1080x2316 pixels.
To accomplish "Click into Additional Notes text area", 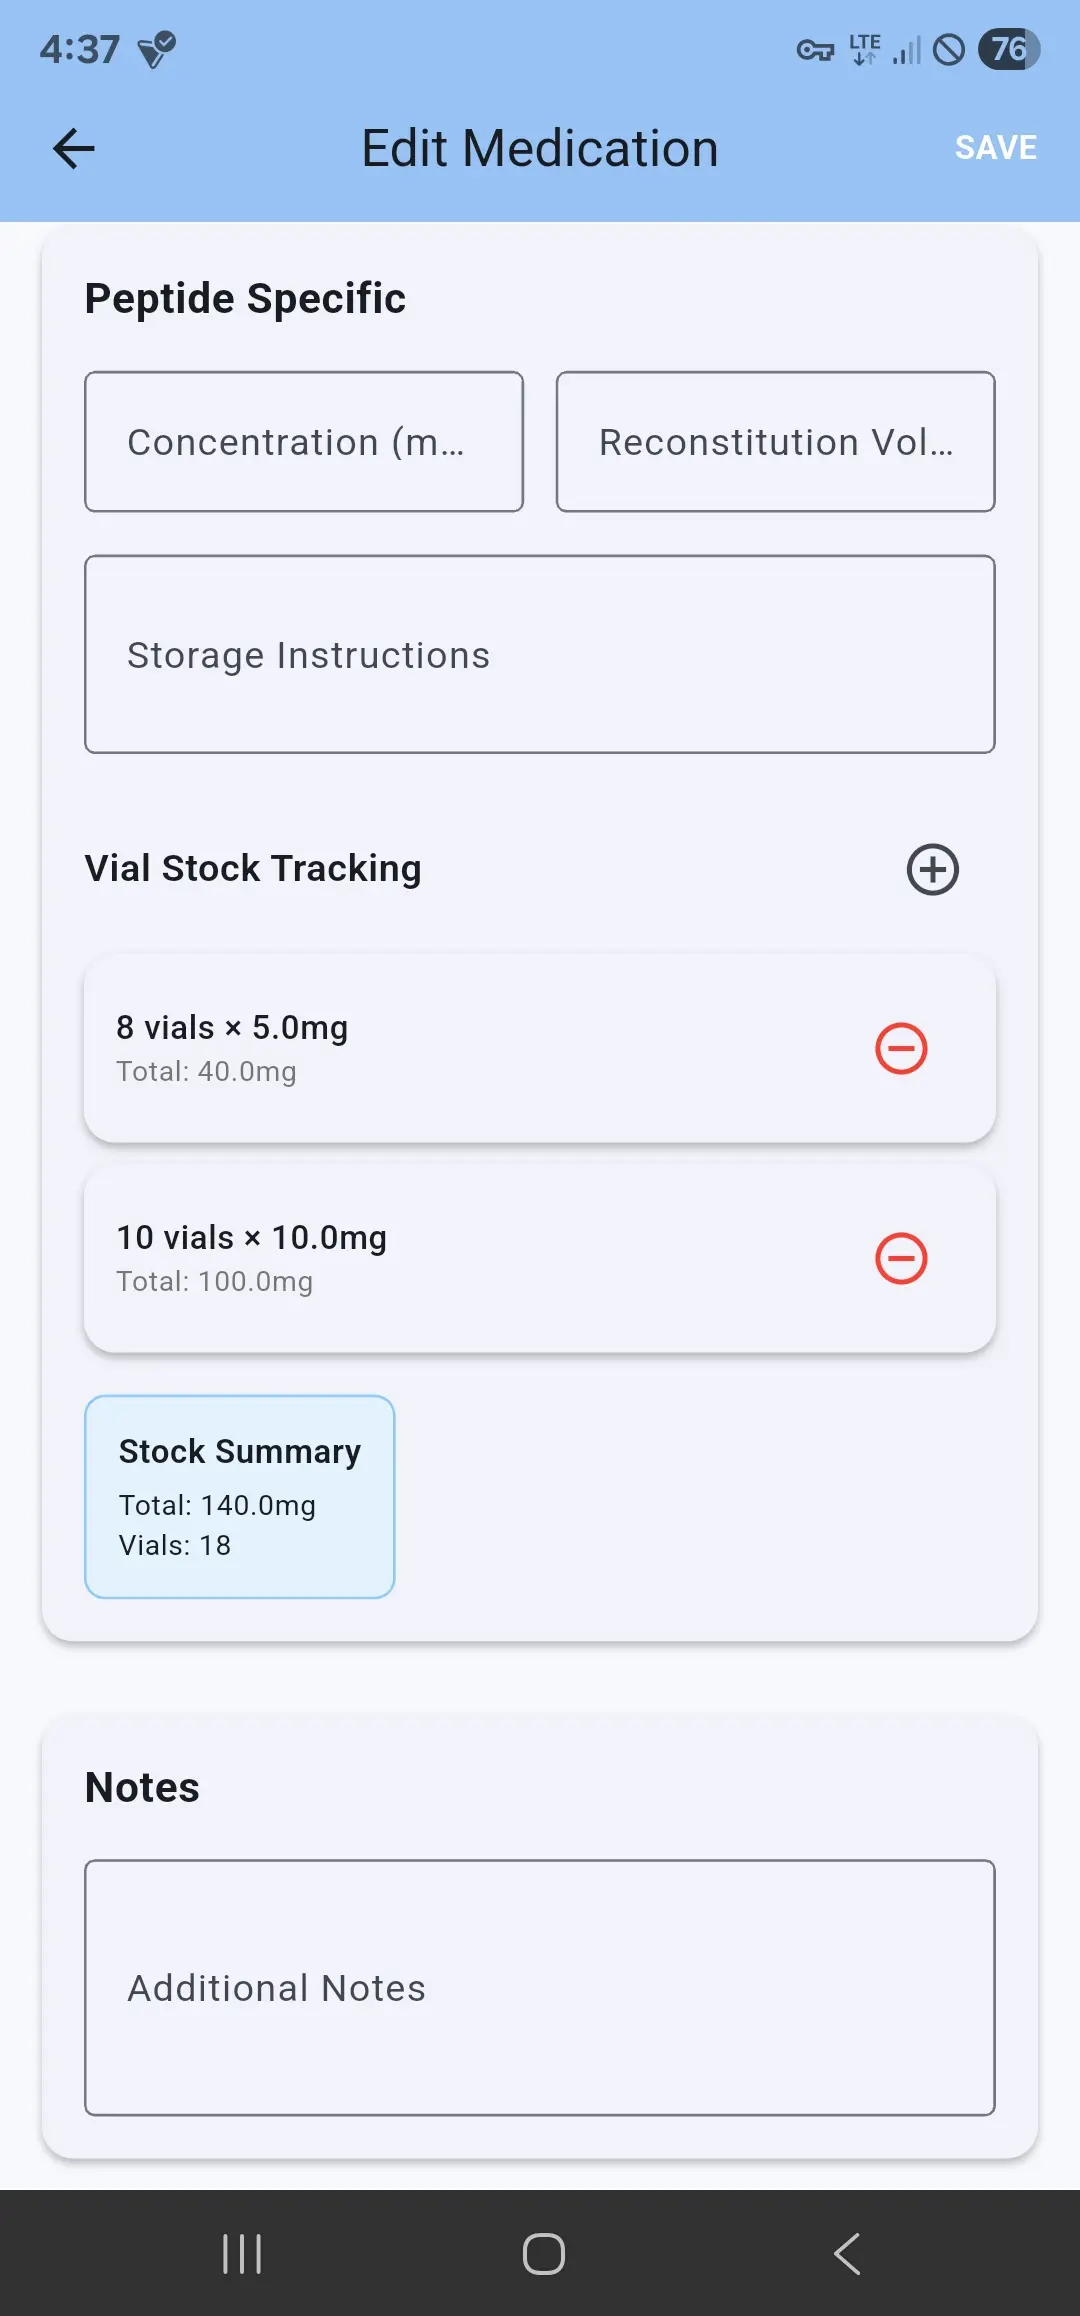I will pos(540,1987).
